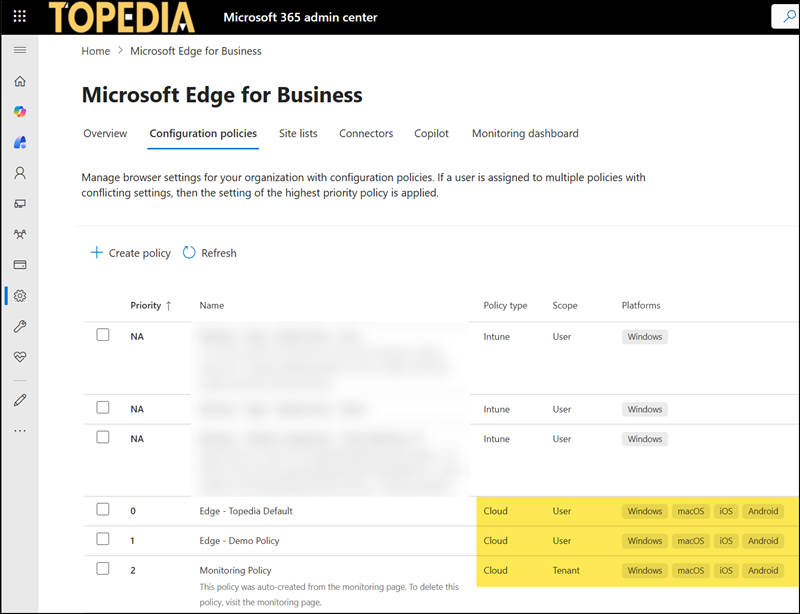
Task: Expand more sidebar options via the ellipsis
Action: coord(21,429)
